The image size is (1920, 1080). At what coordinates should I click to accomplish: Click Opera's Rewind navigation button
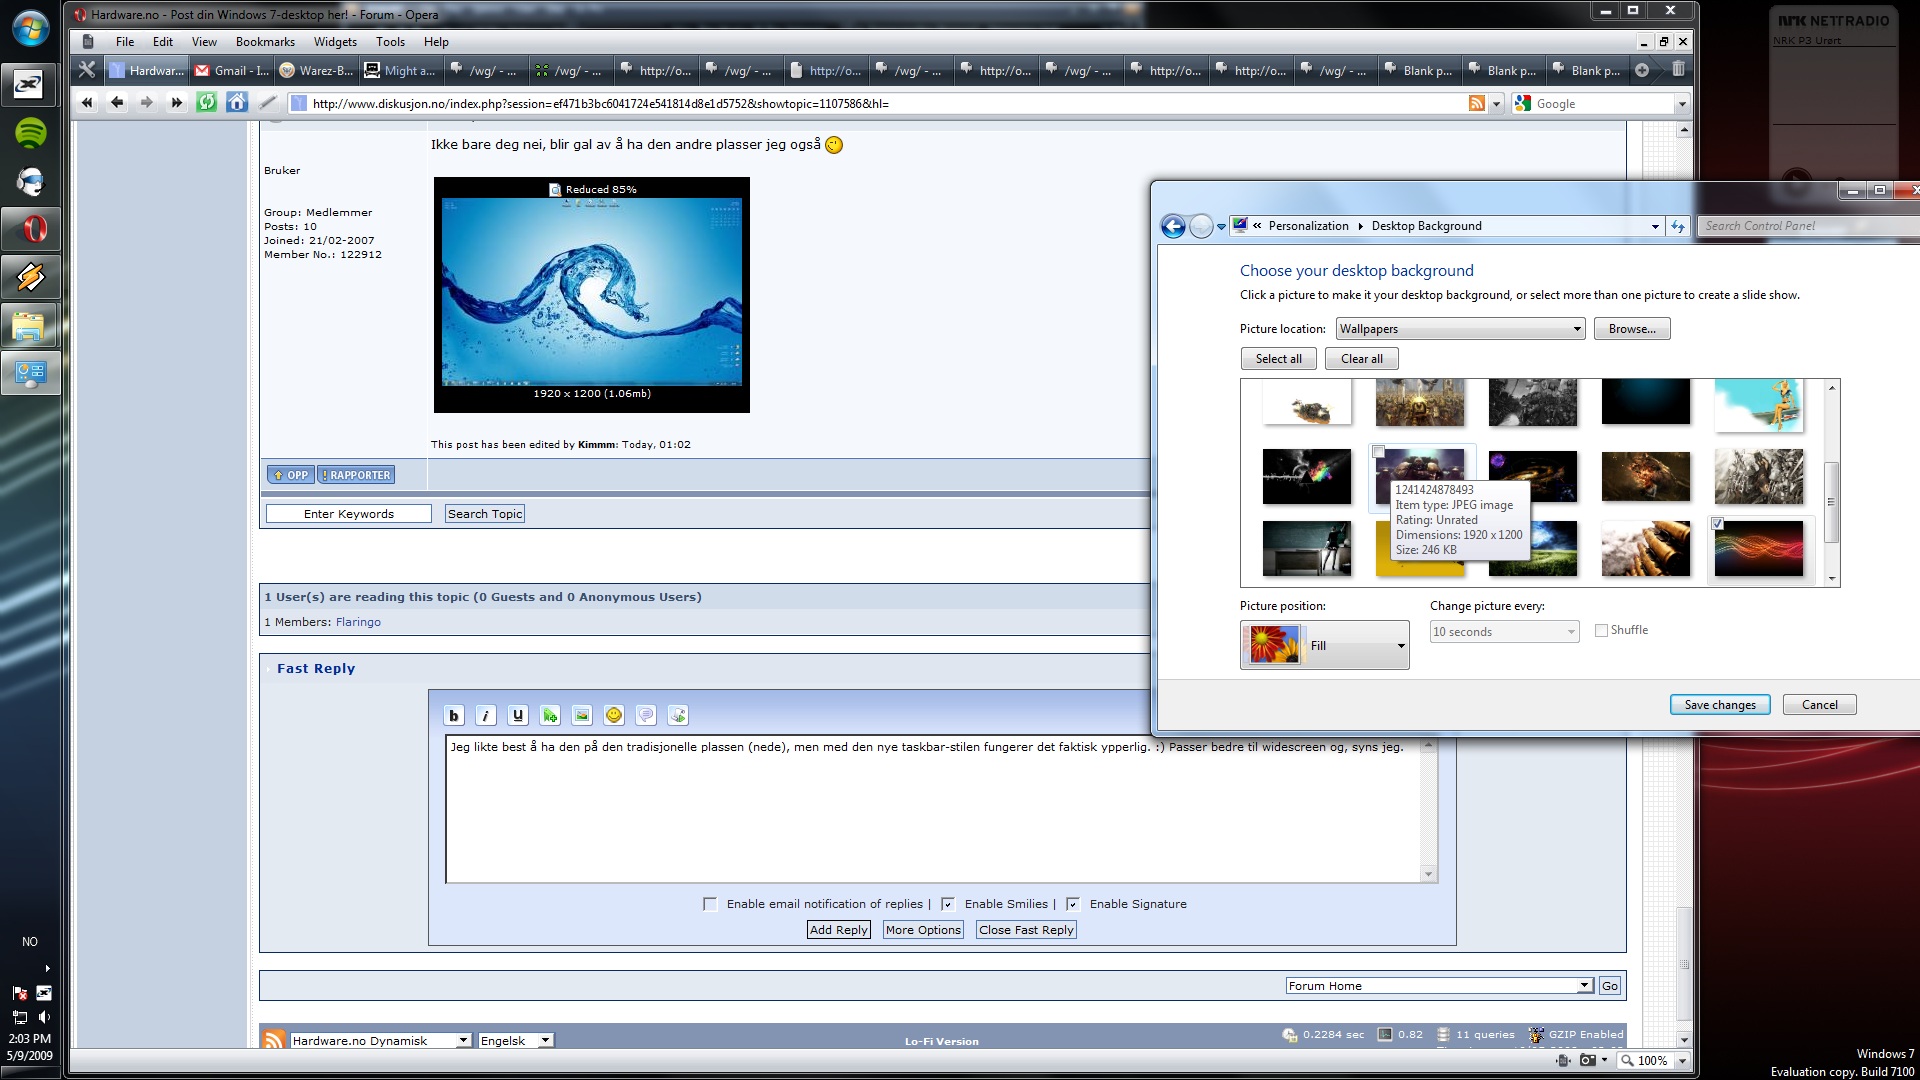point(87,103)
